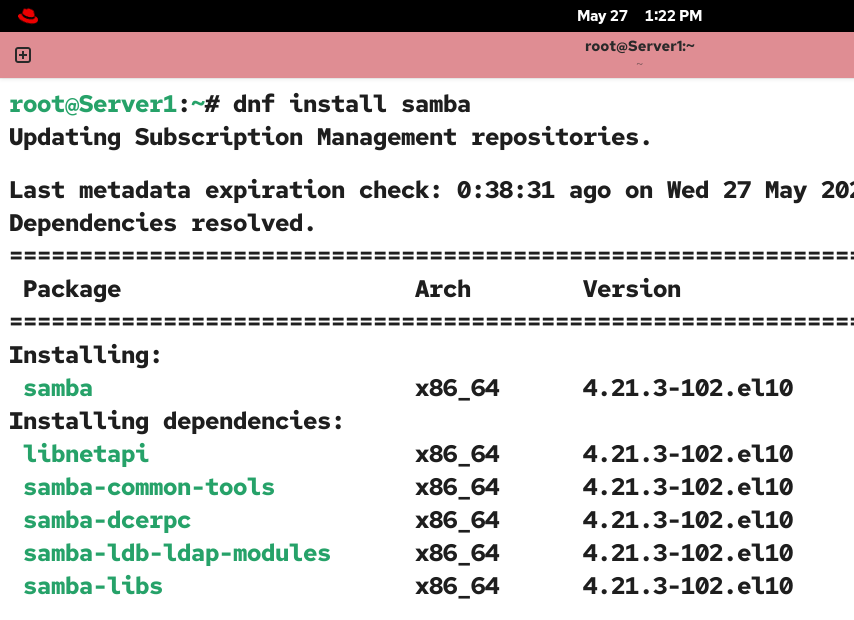854x620 pixels.
Task: Click x86_64 in the samba-common-tools row
Action: (x=457, y=488)
